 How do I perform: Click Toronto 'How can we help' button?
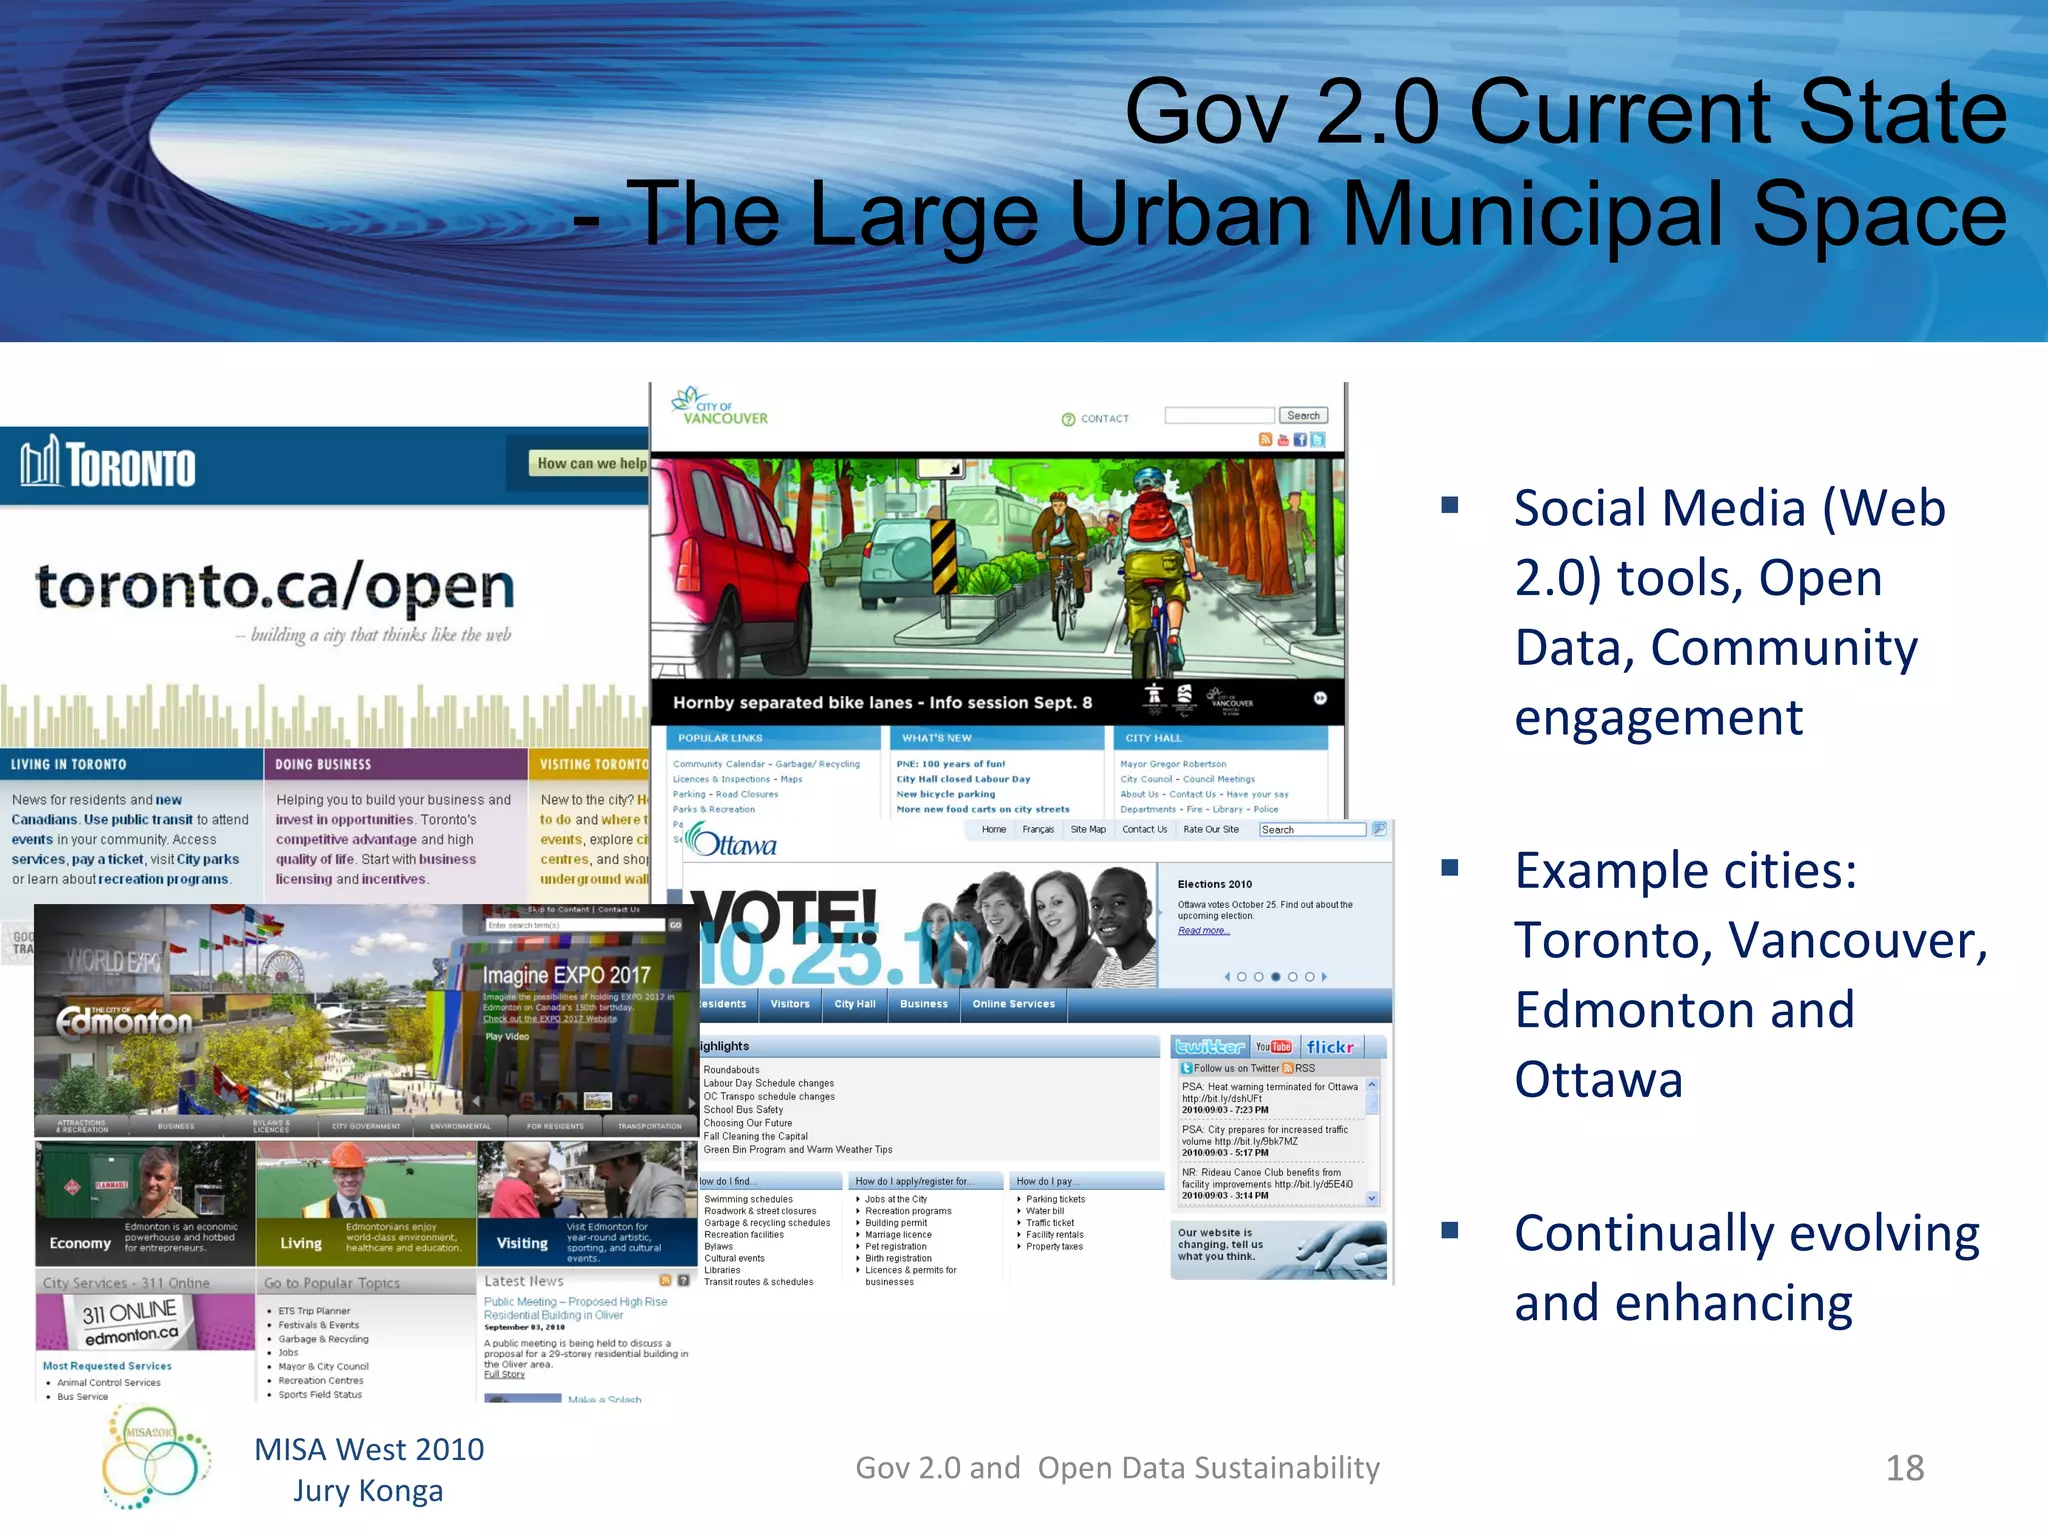click(x=590, y=463)
